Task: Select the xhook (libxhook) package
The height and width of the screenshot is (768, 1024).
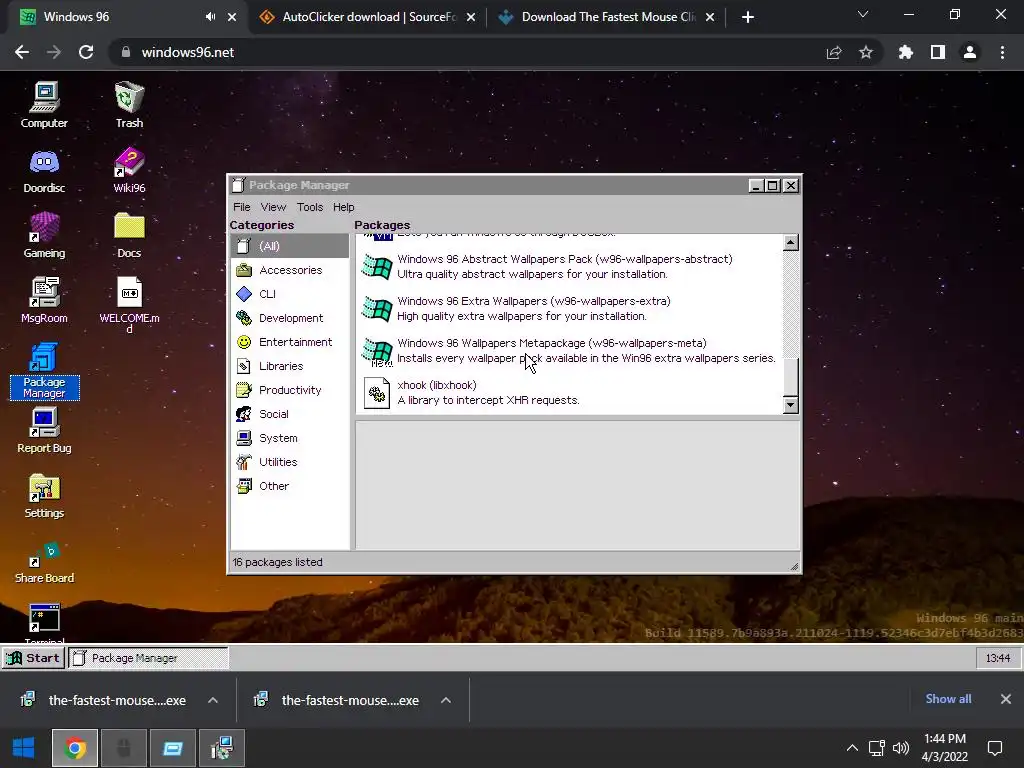Action: (x=569, y=392)
